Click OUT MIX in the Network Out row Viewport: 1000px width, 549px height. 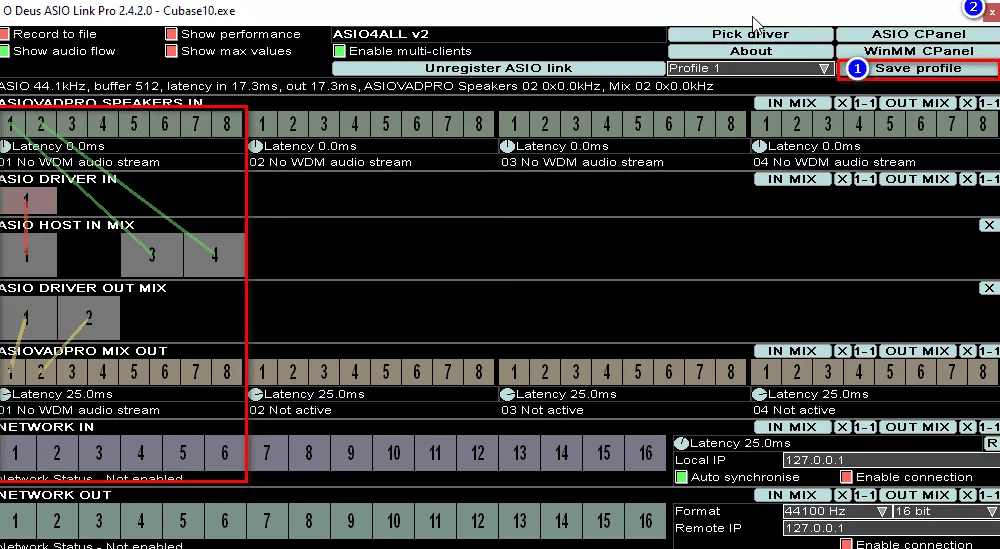tap(918, 495)
